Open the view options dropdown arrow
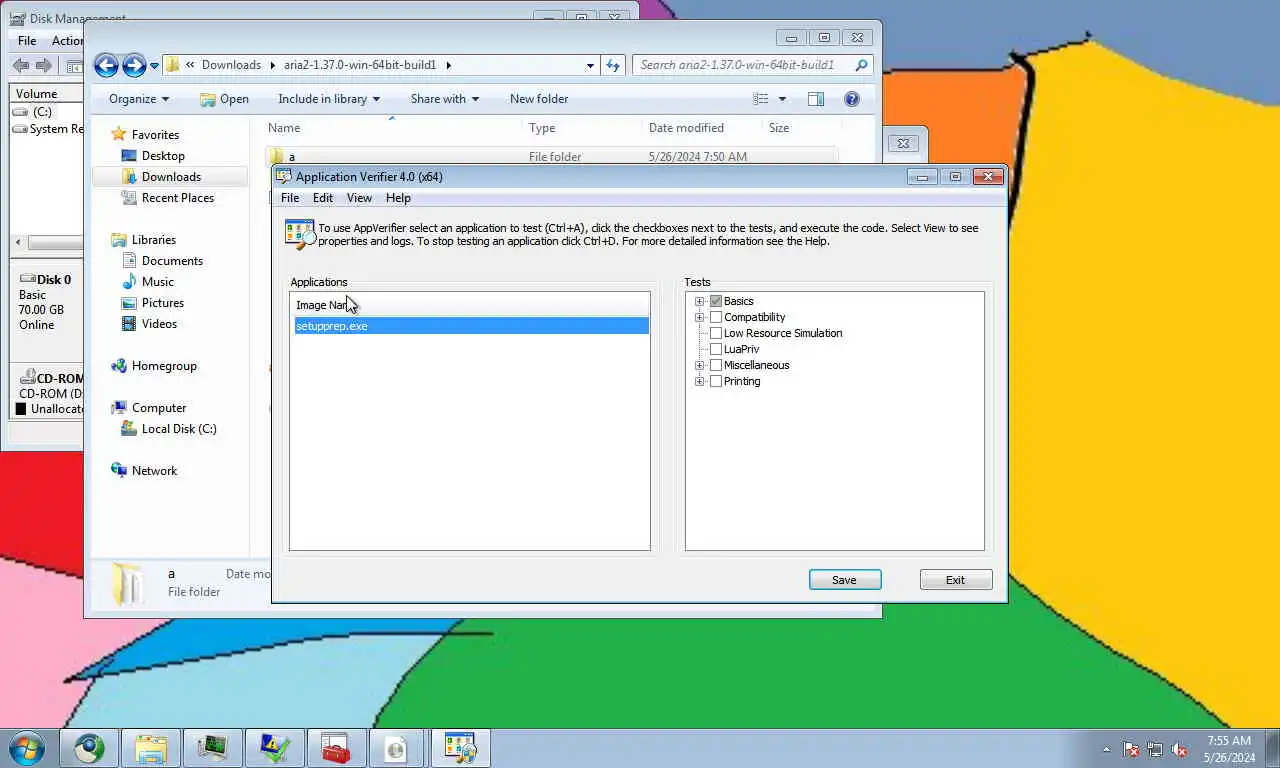1280x768 pixels. point(782,99)
